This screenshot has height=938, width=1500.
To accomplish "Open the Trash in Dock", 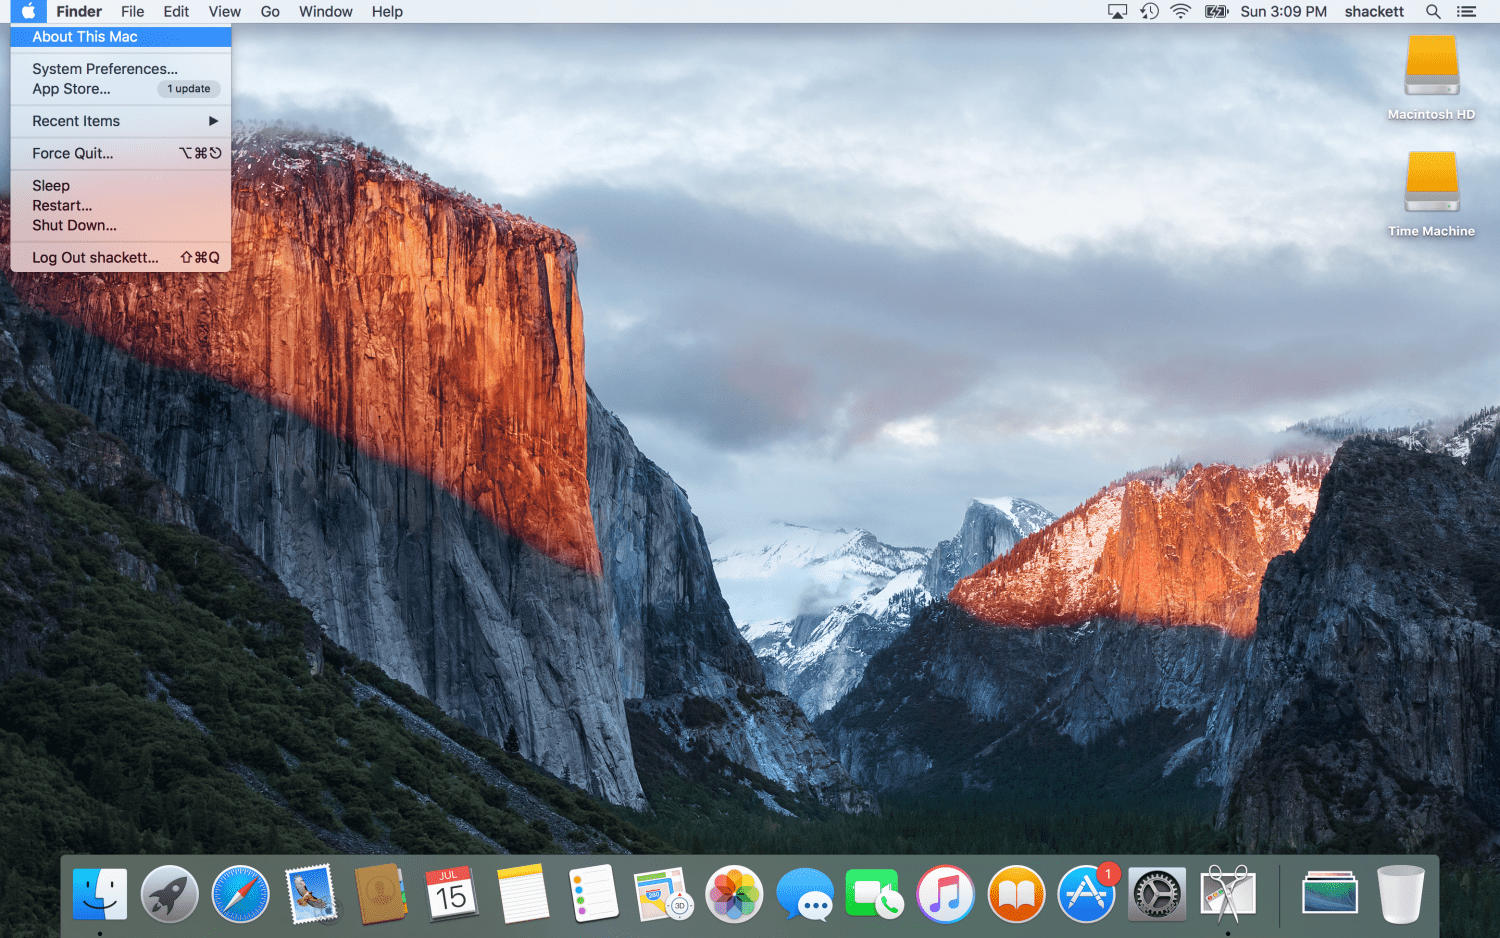I will (x=1400, y=894).
